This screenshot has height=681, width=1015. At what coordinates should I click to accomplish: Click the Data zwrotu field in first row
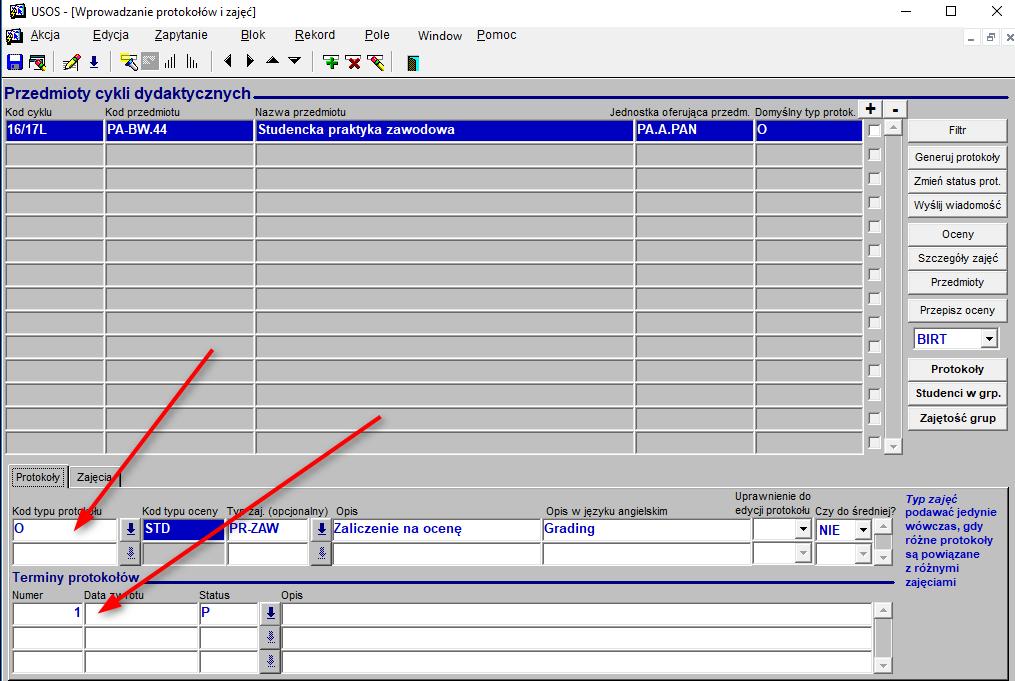141,613
